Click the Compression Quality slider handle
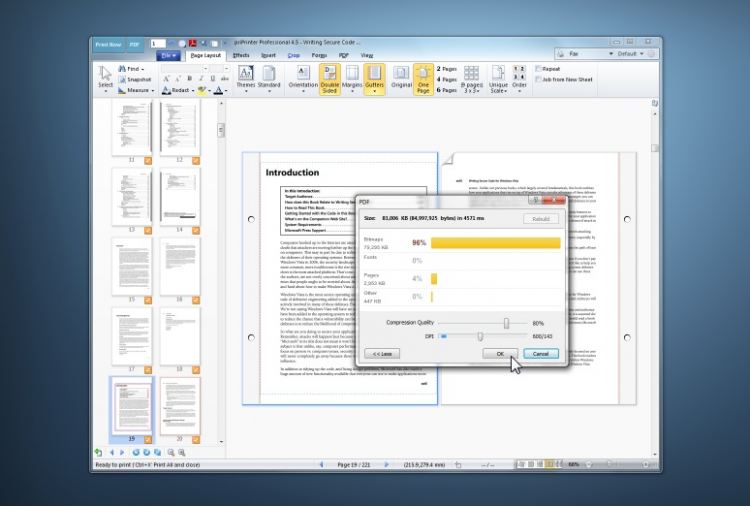Image resolution: width=750 pixels, height=506 pixels. tap(506, 323)
